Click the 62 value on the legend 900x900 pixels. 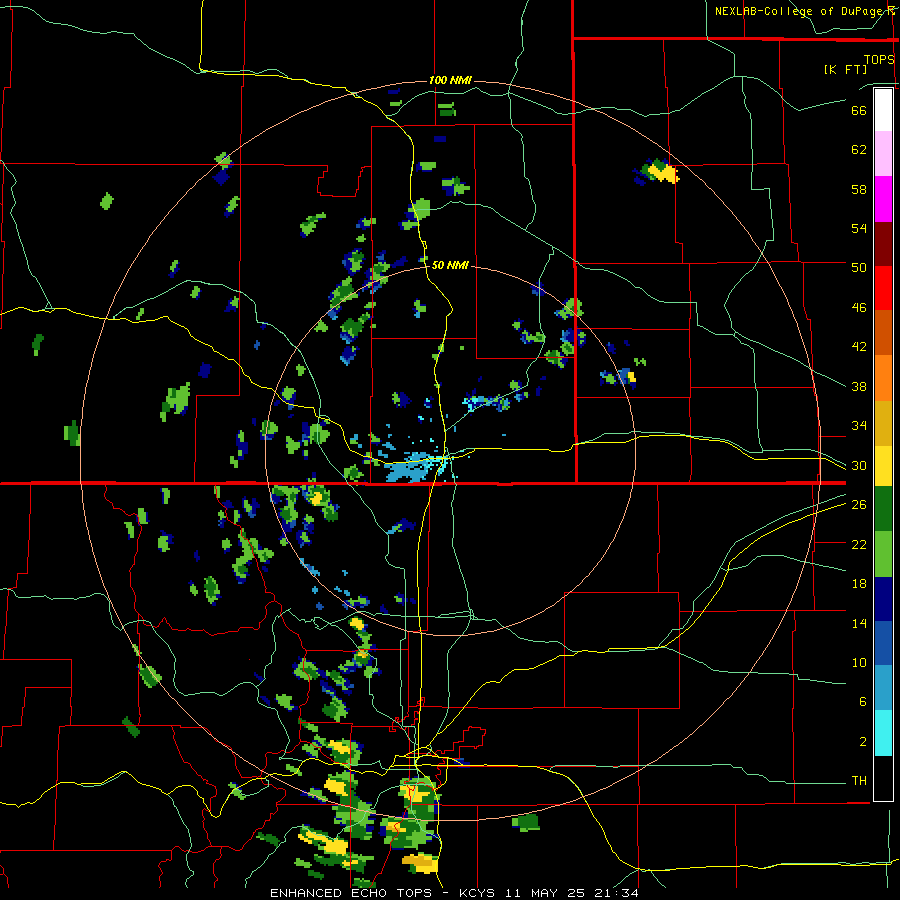pyautogui.click(x=859, y=150)
